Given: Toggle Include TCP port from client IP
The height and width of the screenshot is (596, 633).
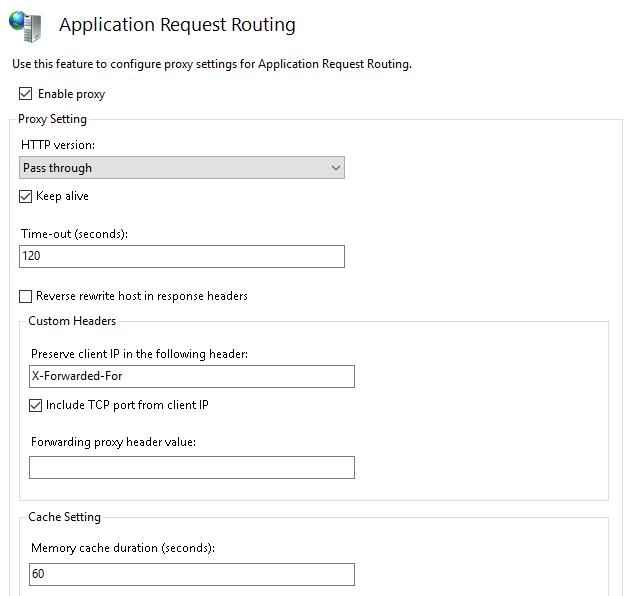Looking at the screenshot, I should pyautogui.click(x=35, y=405).
